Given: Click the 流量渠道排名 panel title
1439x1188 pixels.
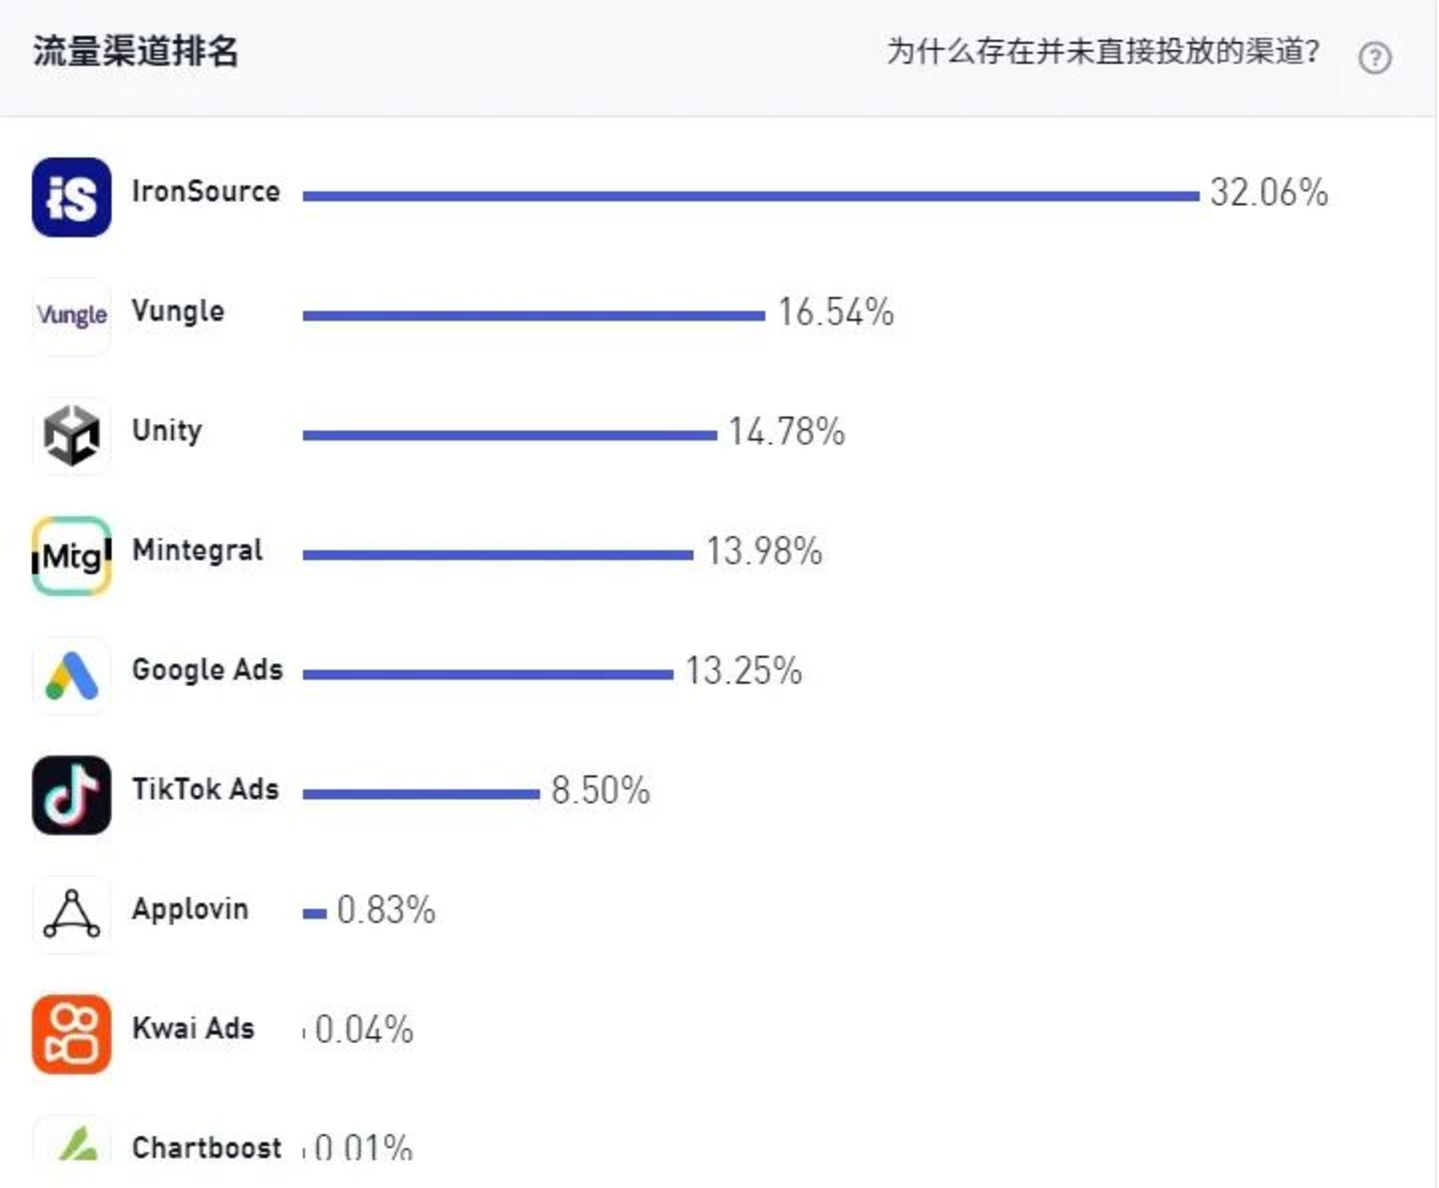Looking at the screenshot, I should tap(136, 51).
